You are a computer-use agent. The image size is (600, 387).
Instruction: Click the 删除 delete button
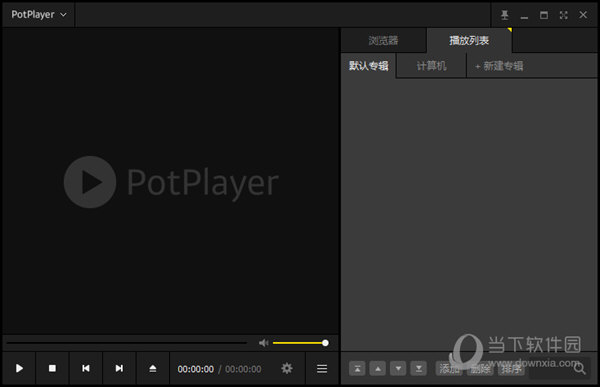[x=480, y=369]
